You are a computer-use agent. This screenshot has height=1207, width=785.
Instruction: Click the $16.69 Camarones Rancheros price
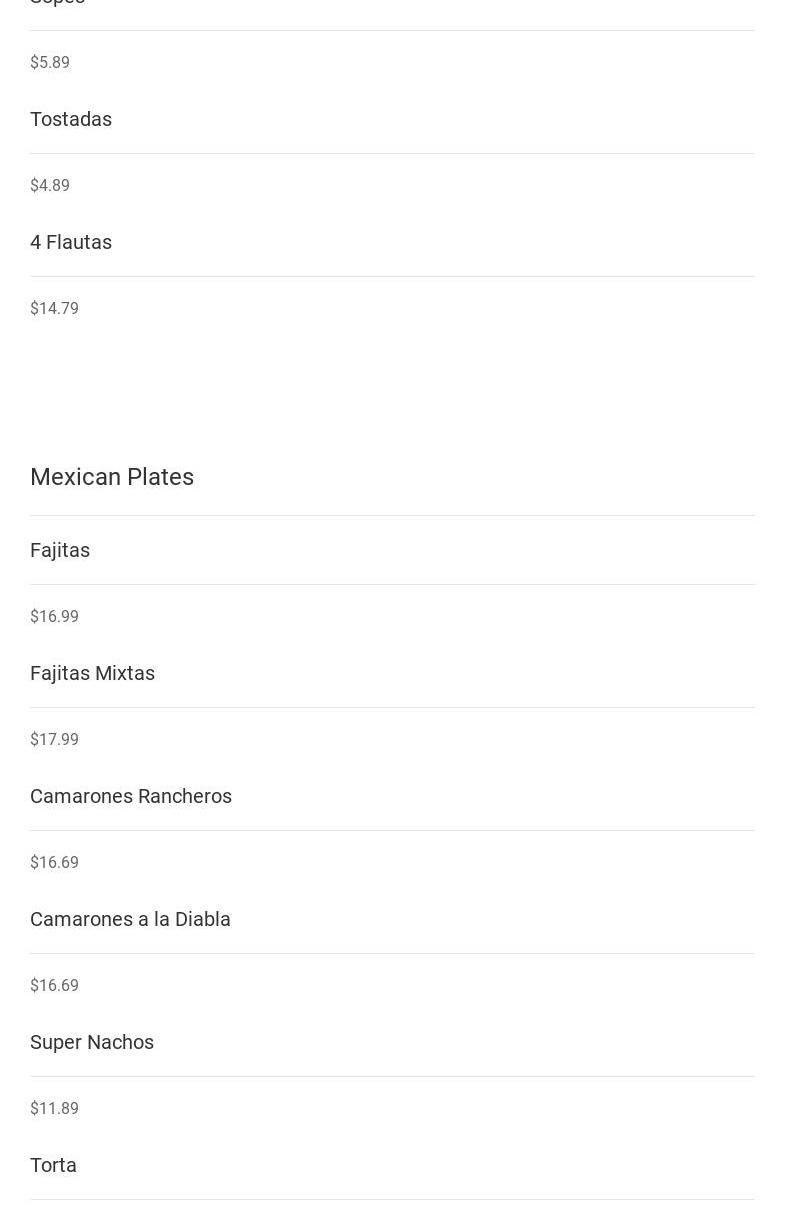pyautogui.click(x=54, y=863)
